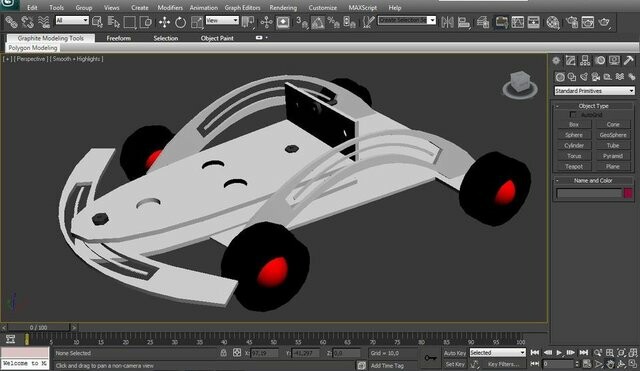Collapse the Object Type rollout

(x=593, y=106)
